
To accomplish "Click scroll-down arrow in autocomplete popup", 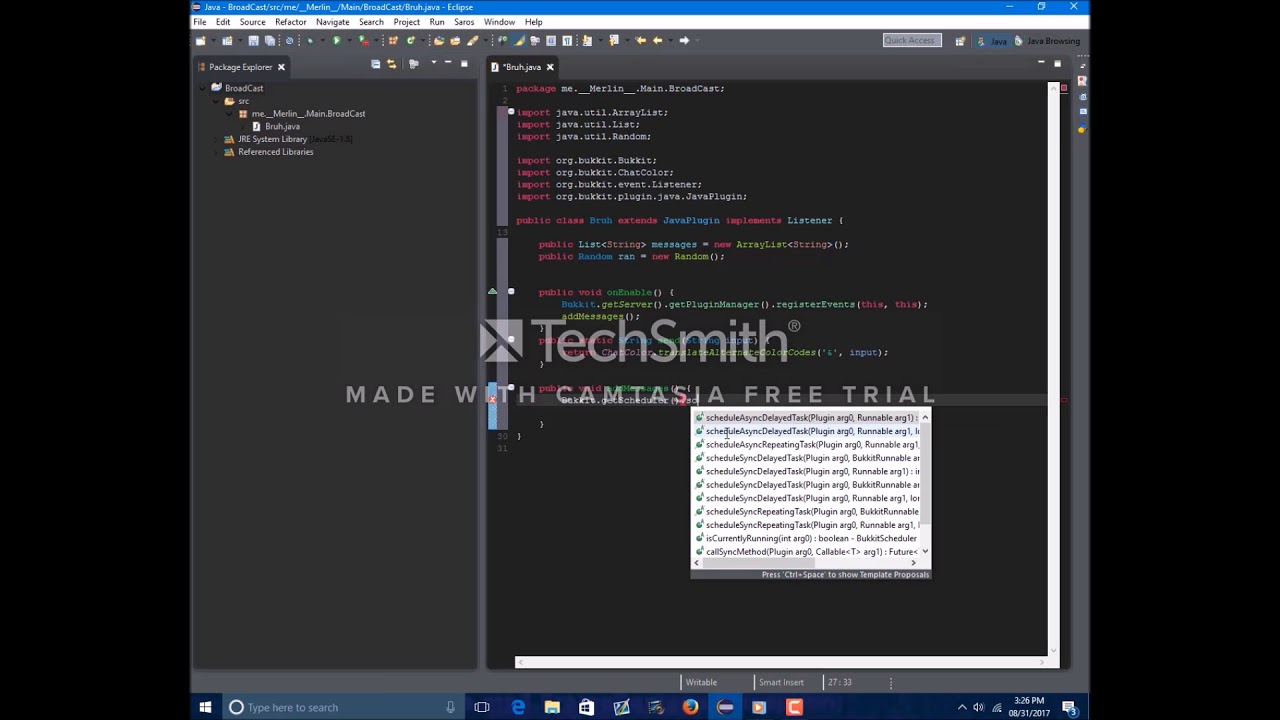I will (925, 552).
